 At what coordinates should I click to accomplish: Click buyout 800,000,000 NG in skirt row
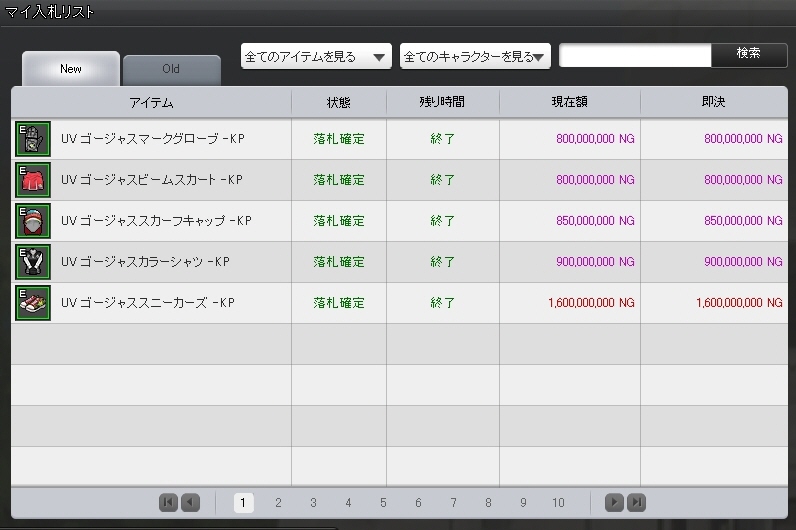tap(743, 180)
